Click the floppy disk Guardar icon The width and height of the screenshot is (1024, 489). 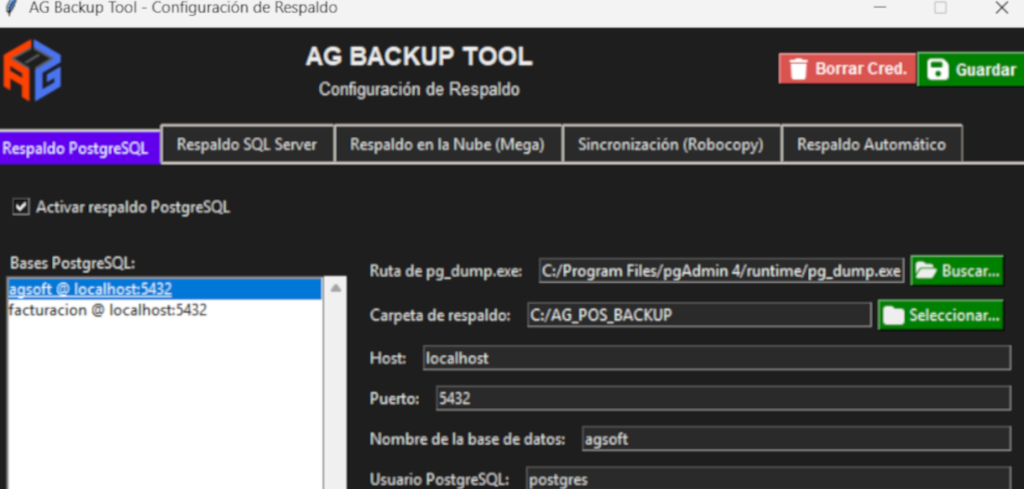coord(937,70)
